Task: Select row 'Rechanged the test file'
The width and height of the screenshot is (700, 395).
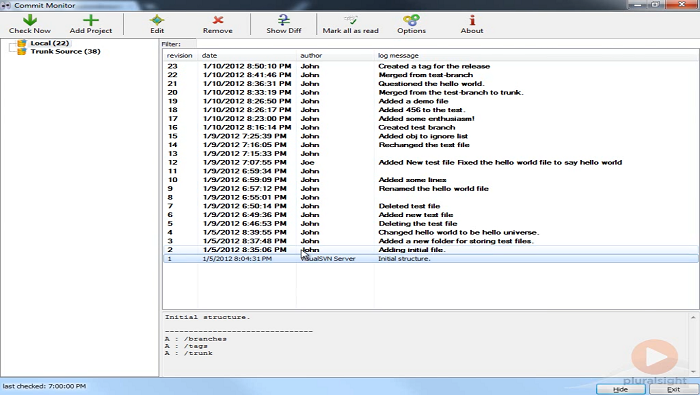Action: click(431, 145)
